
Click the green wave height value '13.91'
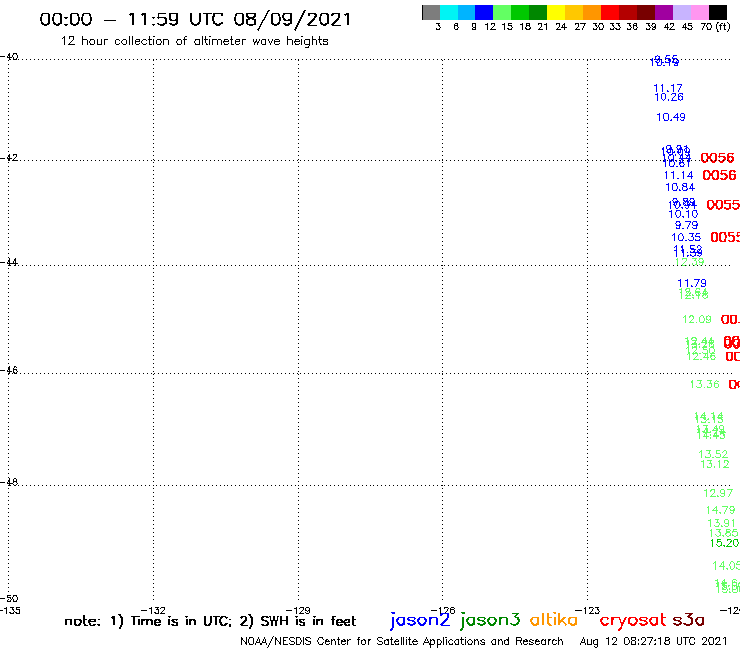[x=722, y=523]
